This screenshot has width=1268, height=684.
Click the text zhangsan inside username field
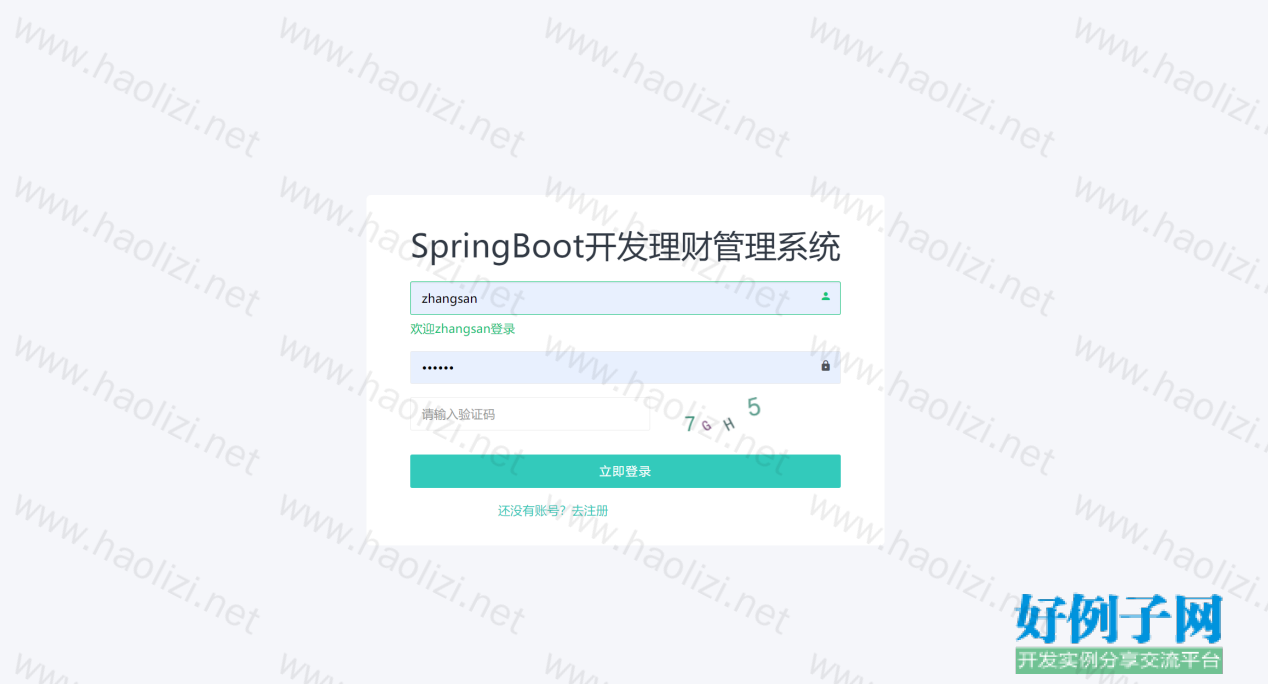tap(449, 299)
